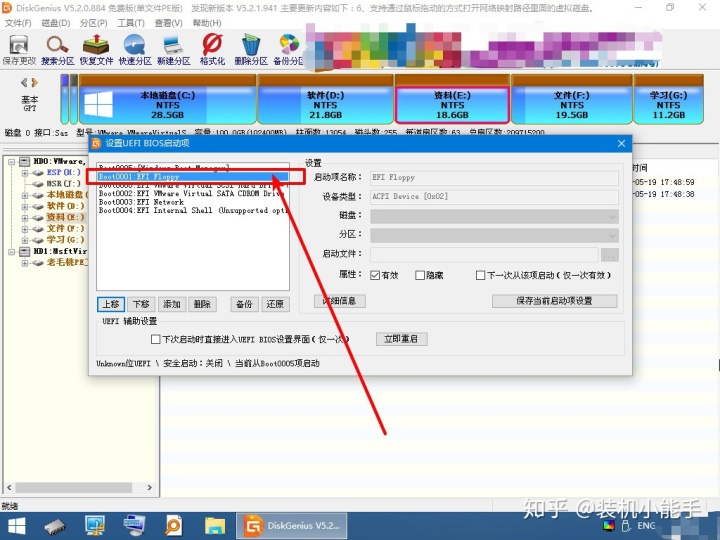Click the 立即重启 (restart now) button

coord(401,339)
